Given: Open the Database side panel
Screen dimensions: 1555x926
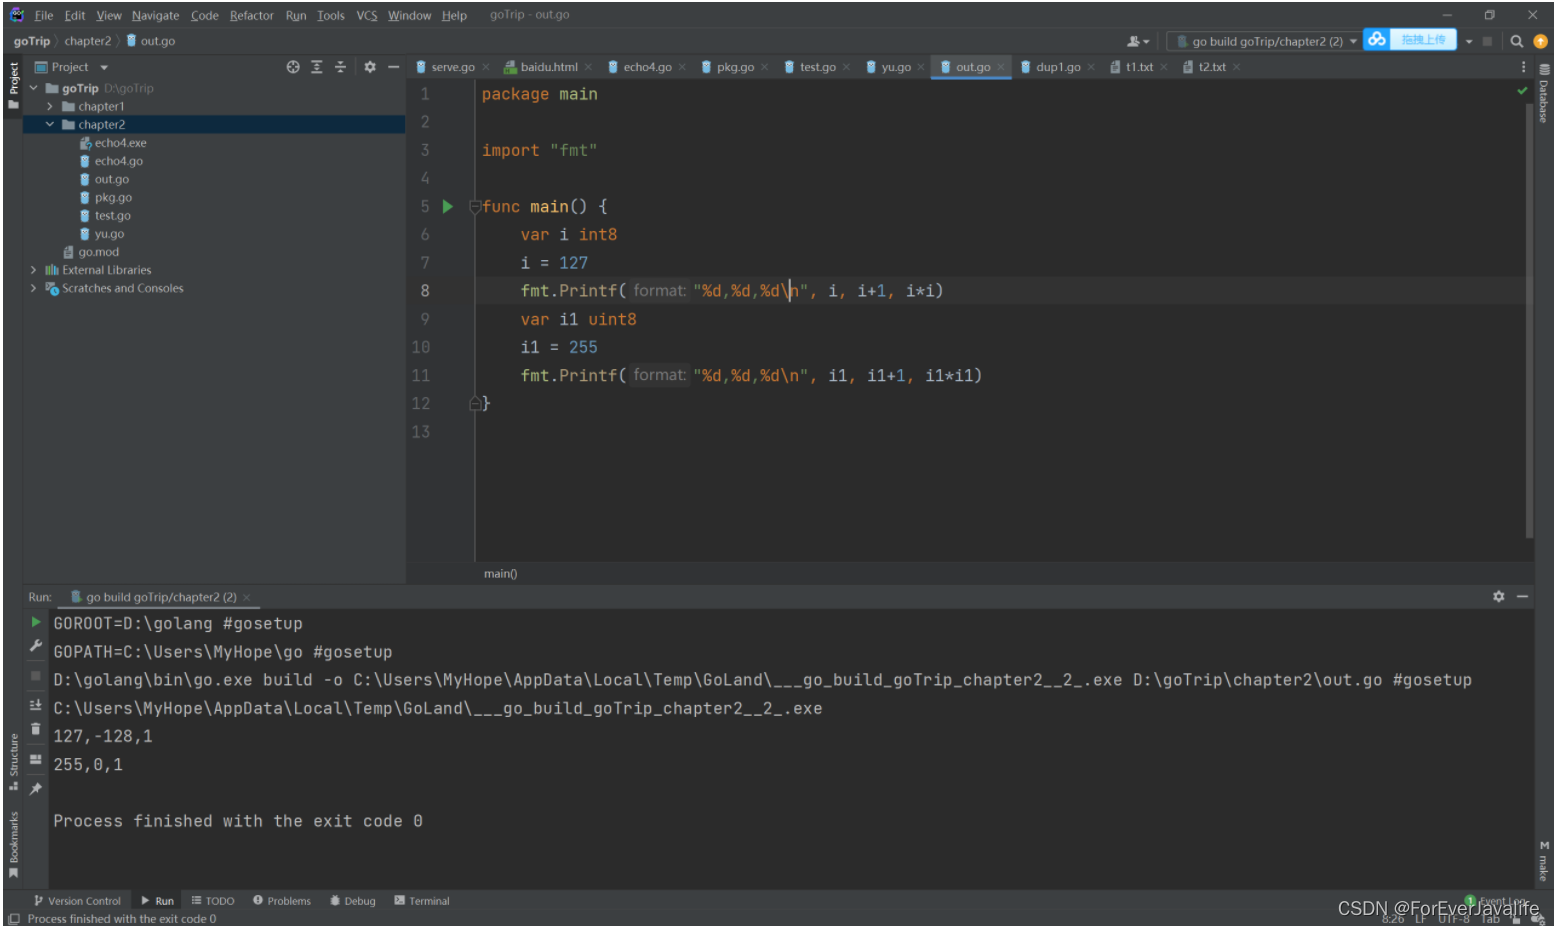Looking at the screenshot, I should [1544, 93].
